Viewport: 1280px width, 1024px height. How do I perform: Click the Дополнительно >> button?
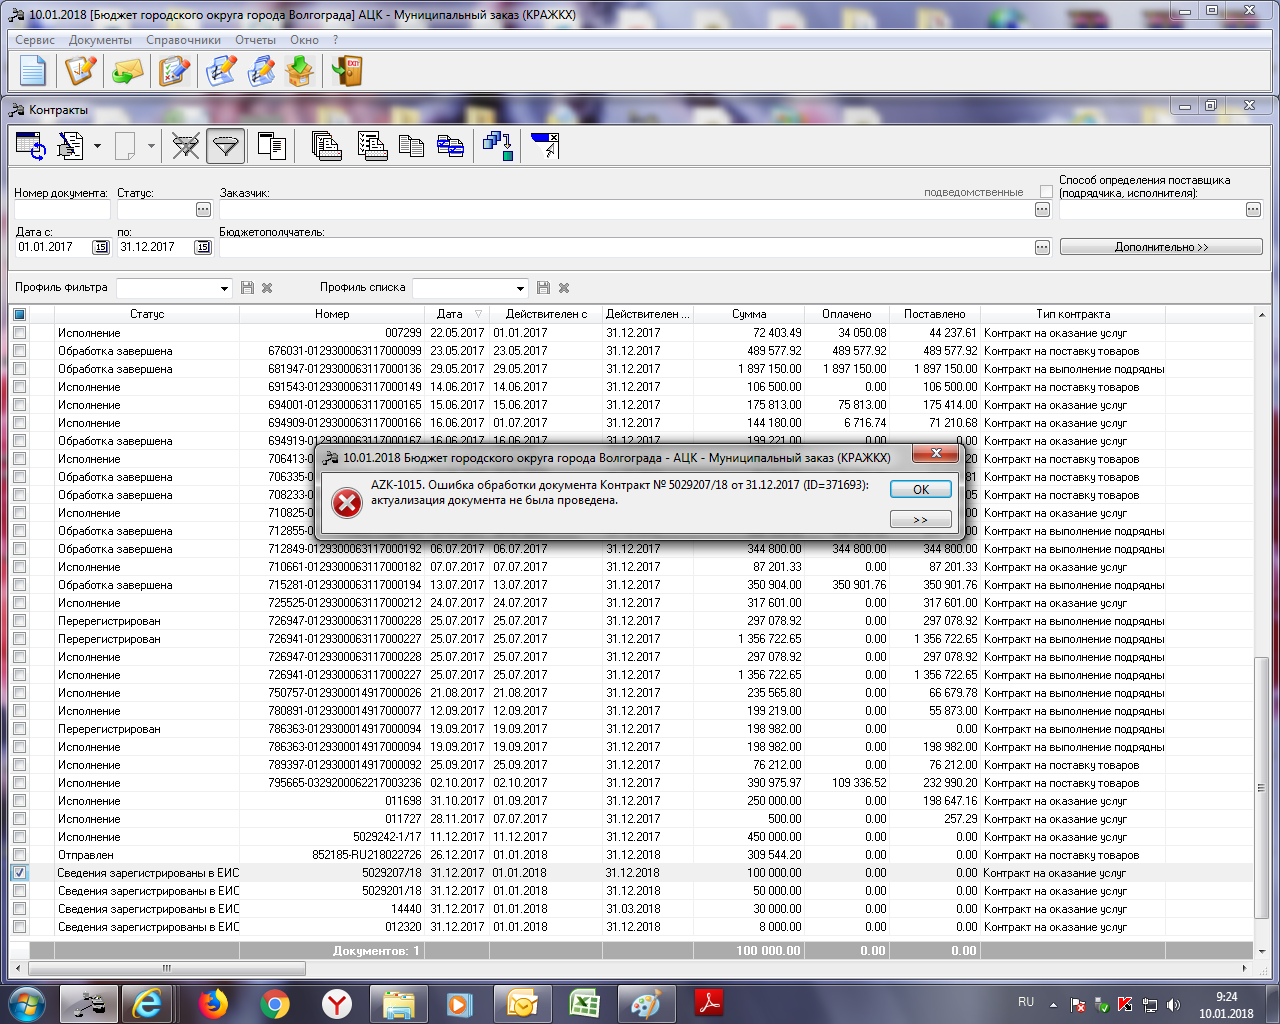pos(1160,247)
